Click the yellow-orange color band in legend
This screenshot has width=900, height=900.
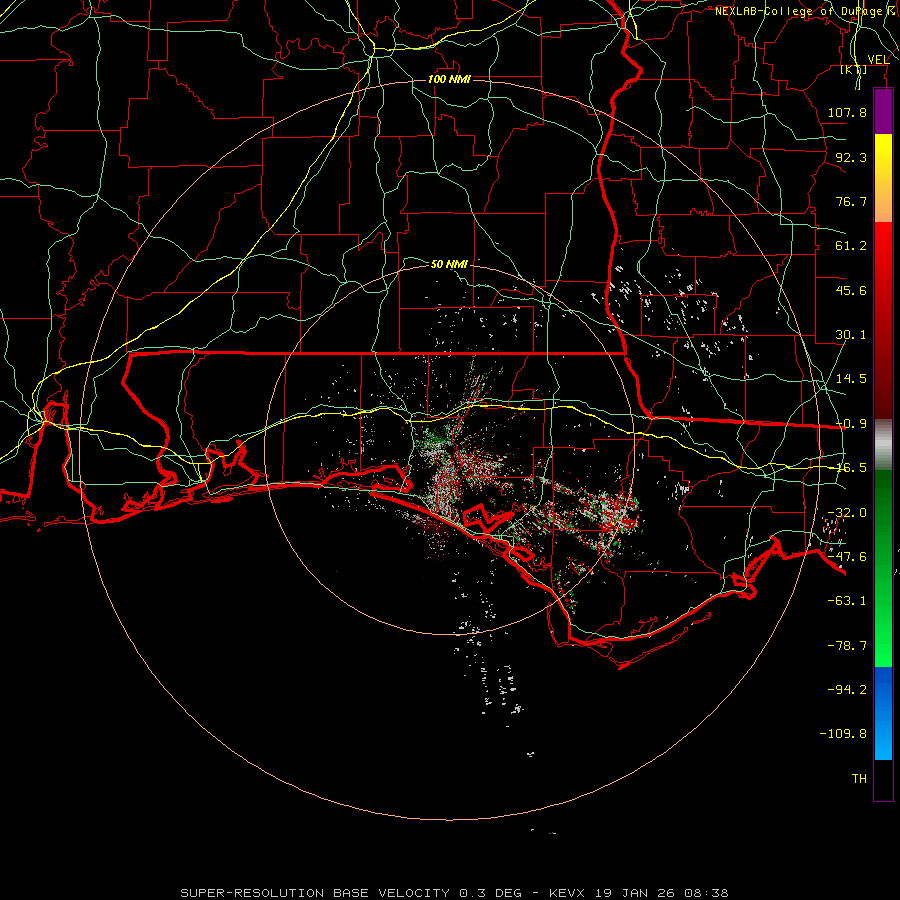pyautogui.click(x=883, y=178)
